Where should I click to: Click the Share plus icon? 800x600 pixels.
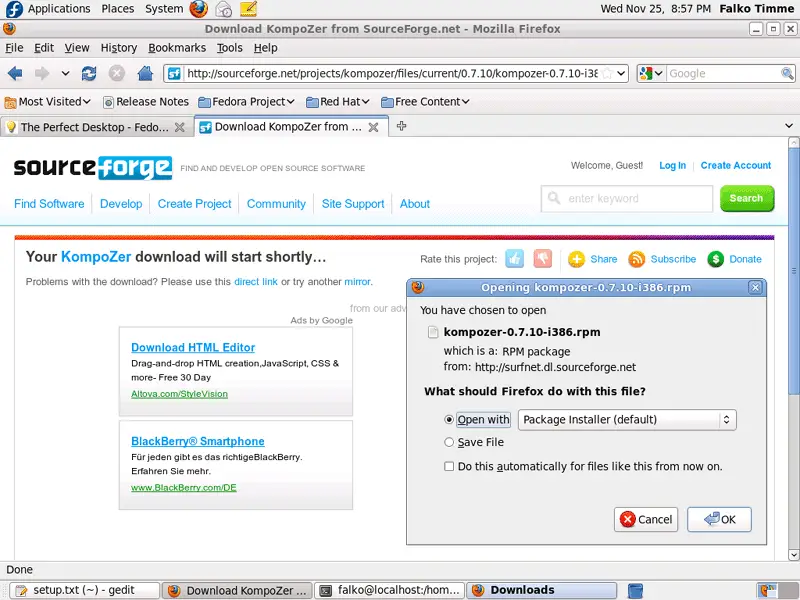(577, 259)
